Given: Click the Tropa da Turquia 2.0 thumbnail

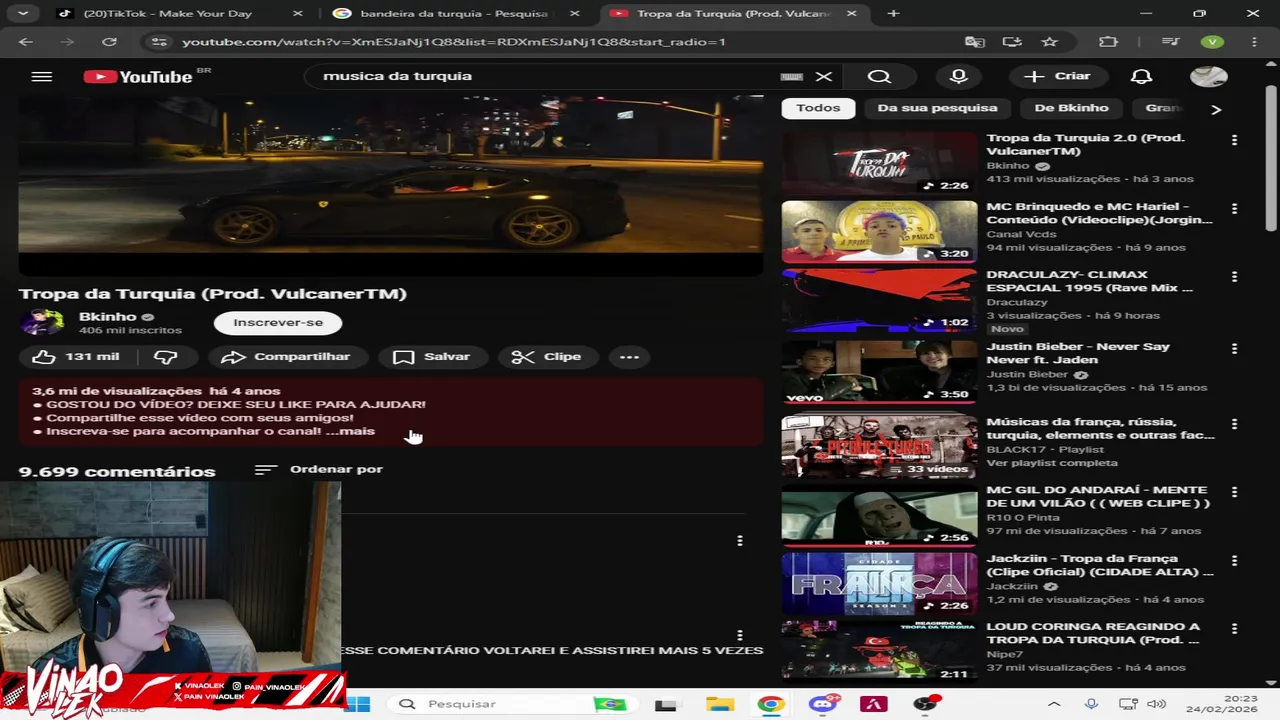Looking at the screenshot, I should coord(879,164).
